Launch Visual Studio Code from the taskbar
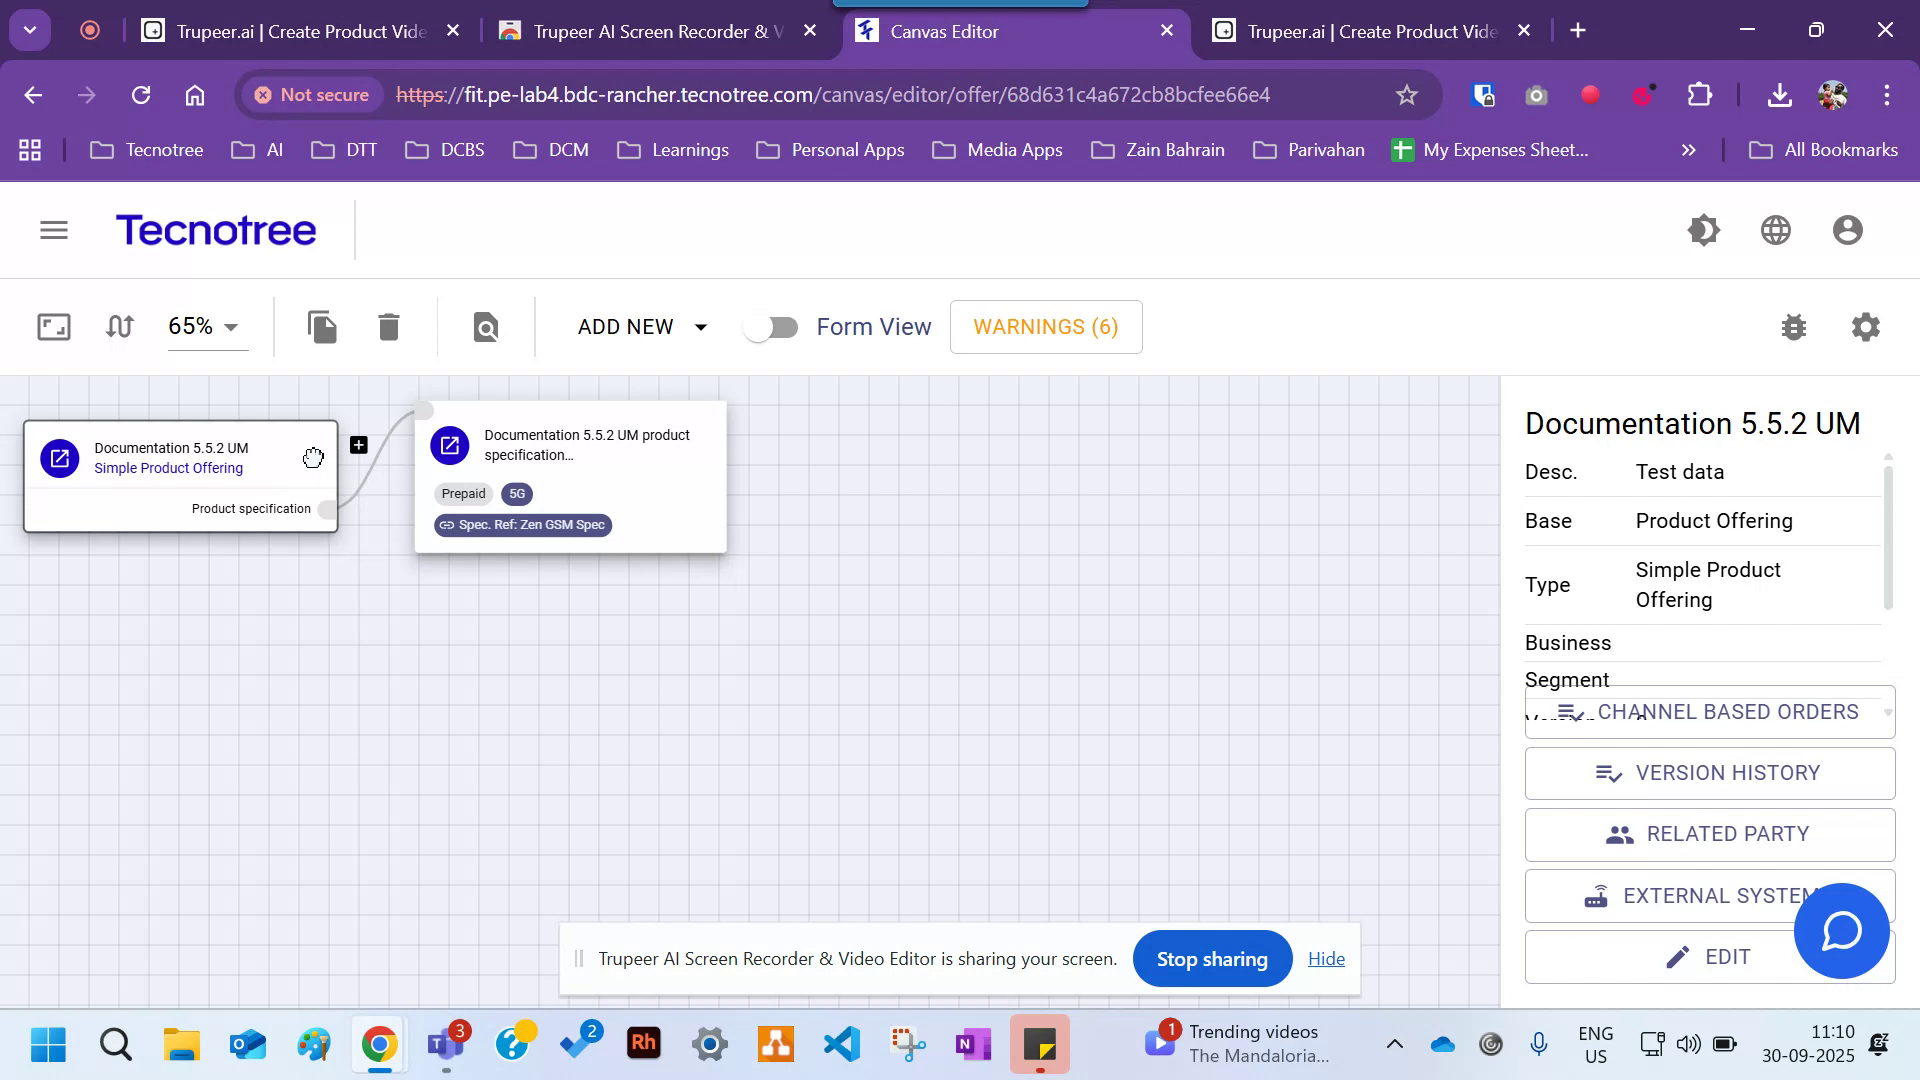Viewport: 1920px width, 1080px height. 841,1044
